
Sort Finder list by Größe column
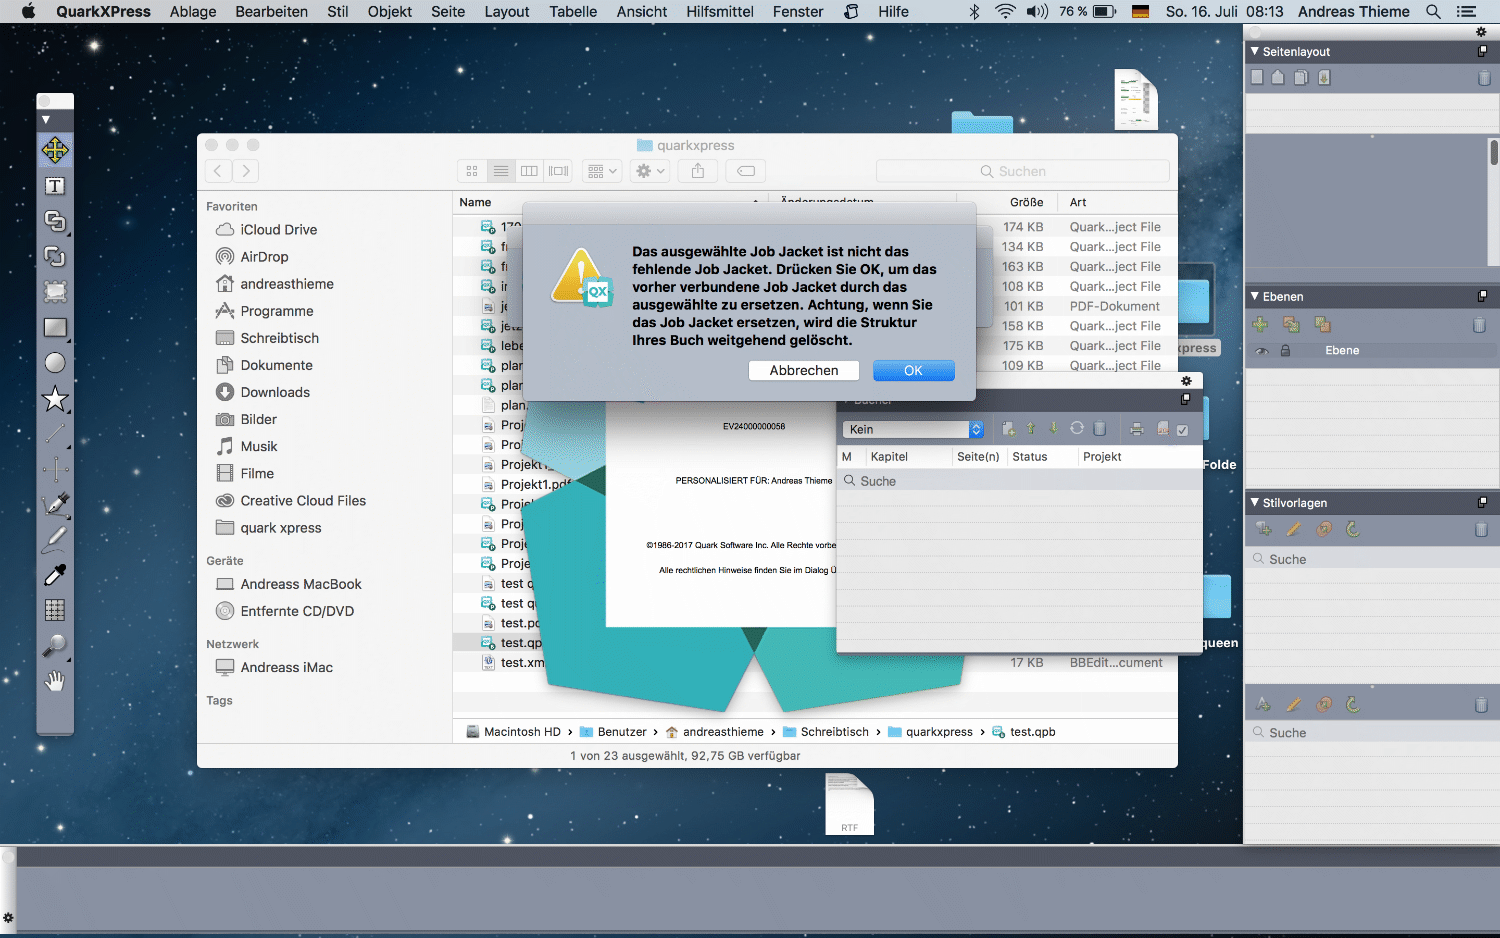(x=1026, y=202)
